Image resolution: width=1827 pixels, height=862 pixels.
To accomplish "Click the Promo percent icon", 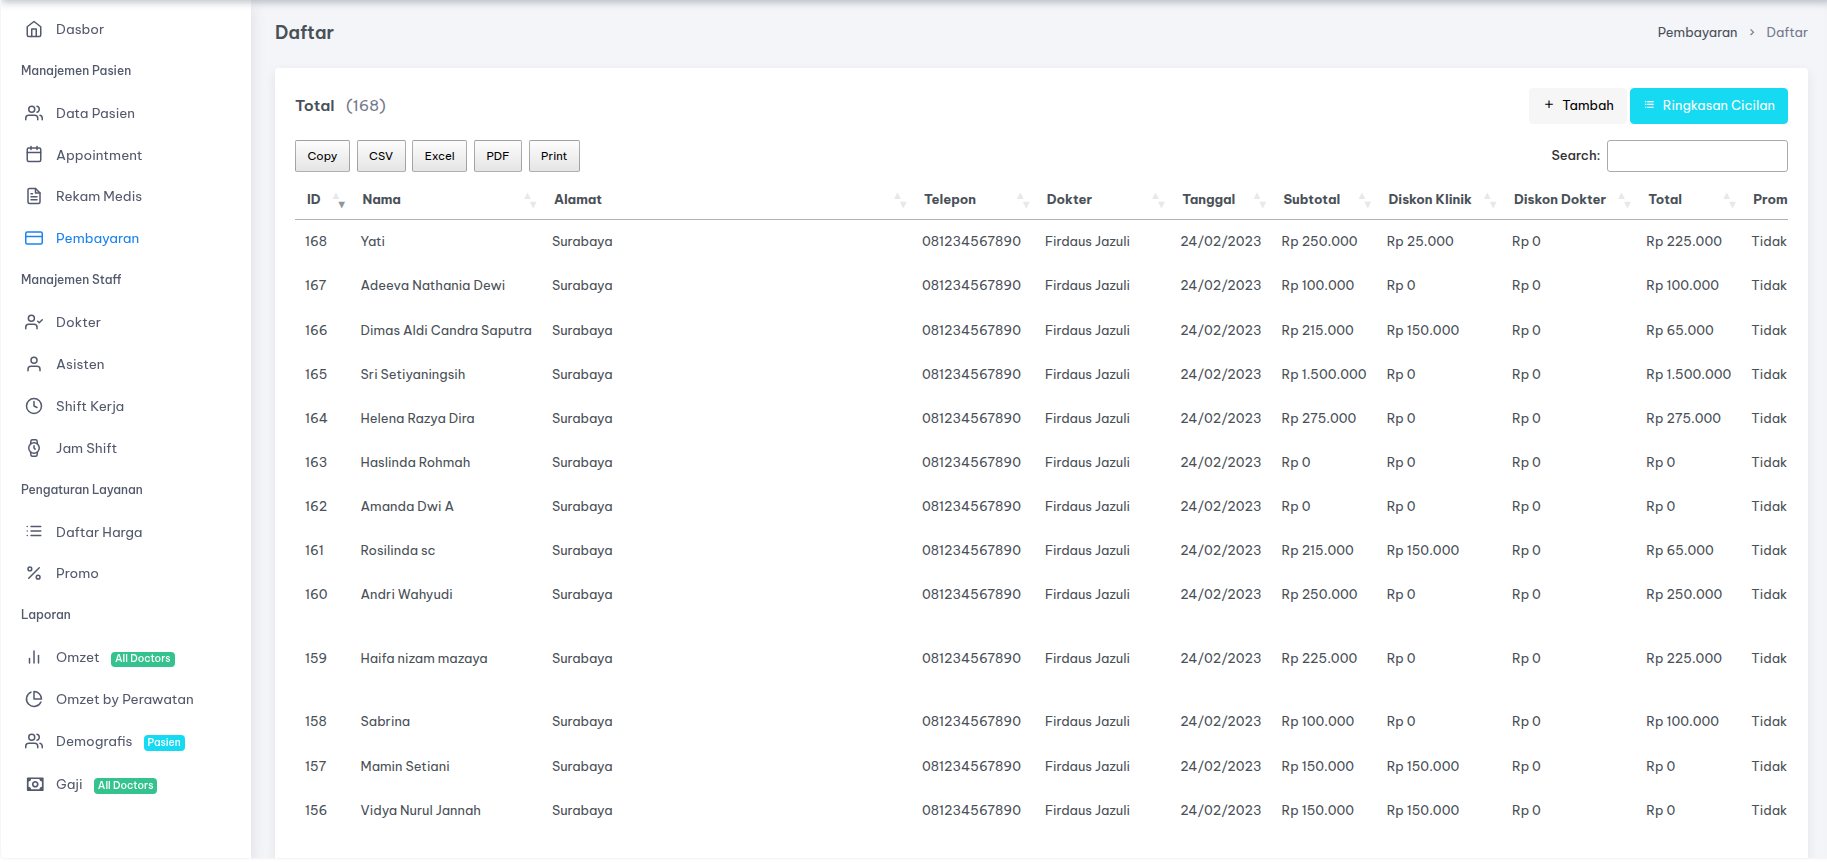I will (34, 573).
